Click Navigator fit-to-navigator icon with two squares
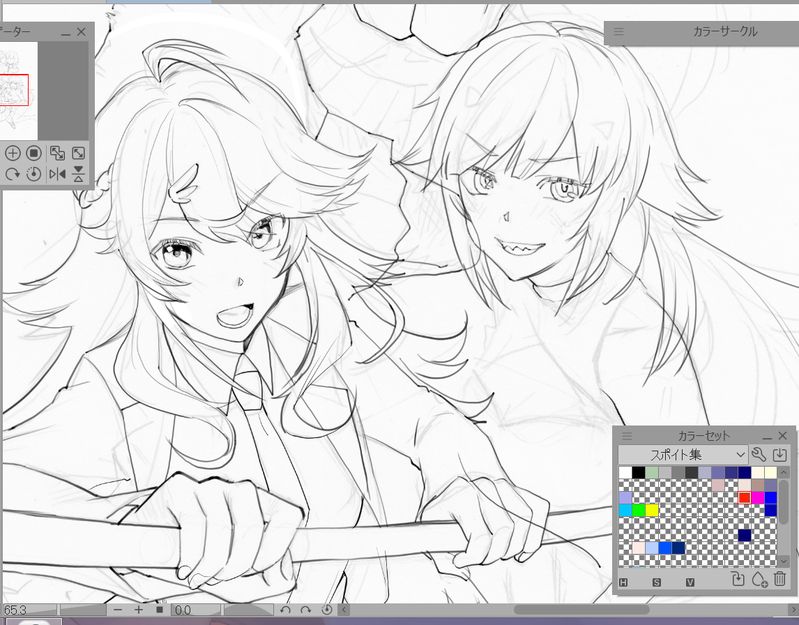This screenshot has height=625, width=799. (x=57, y=153)
